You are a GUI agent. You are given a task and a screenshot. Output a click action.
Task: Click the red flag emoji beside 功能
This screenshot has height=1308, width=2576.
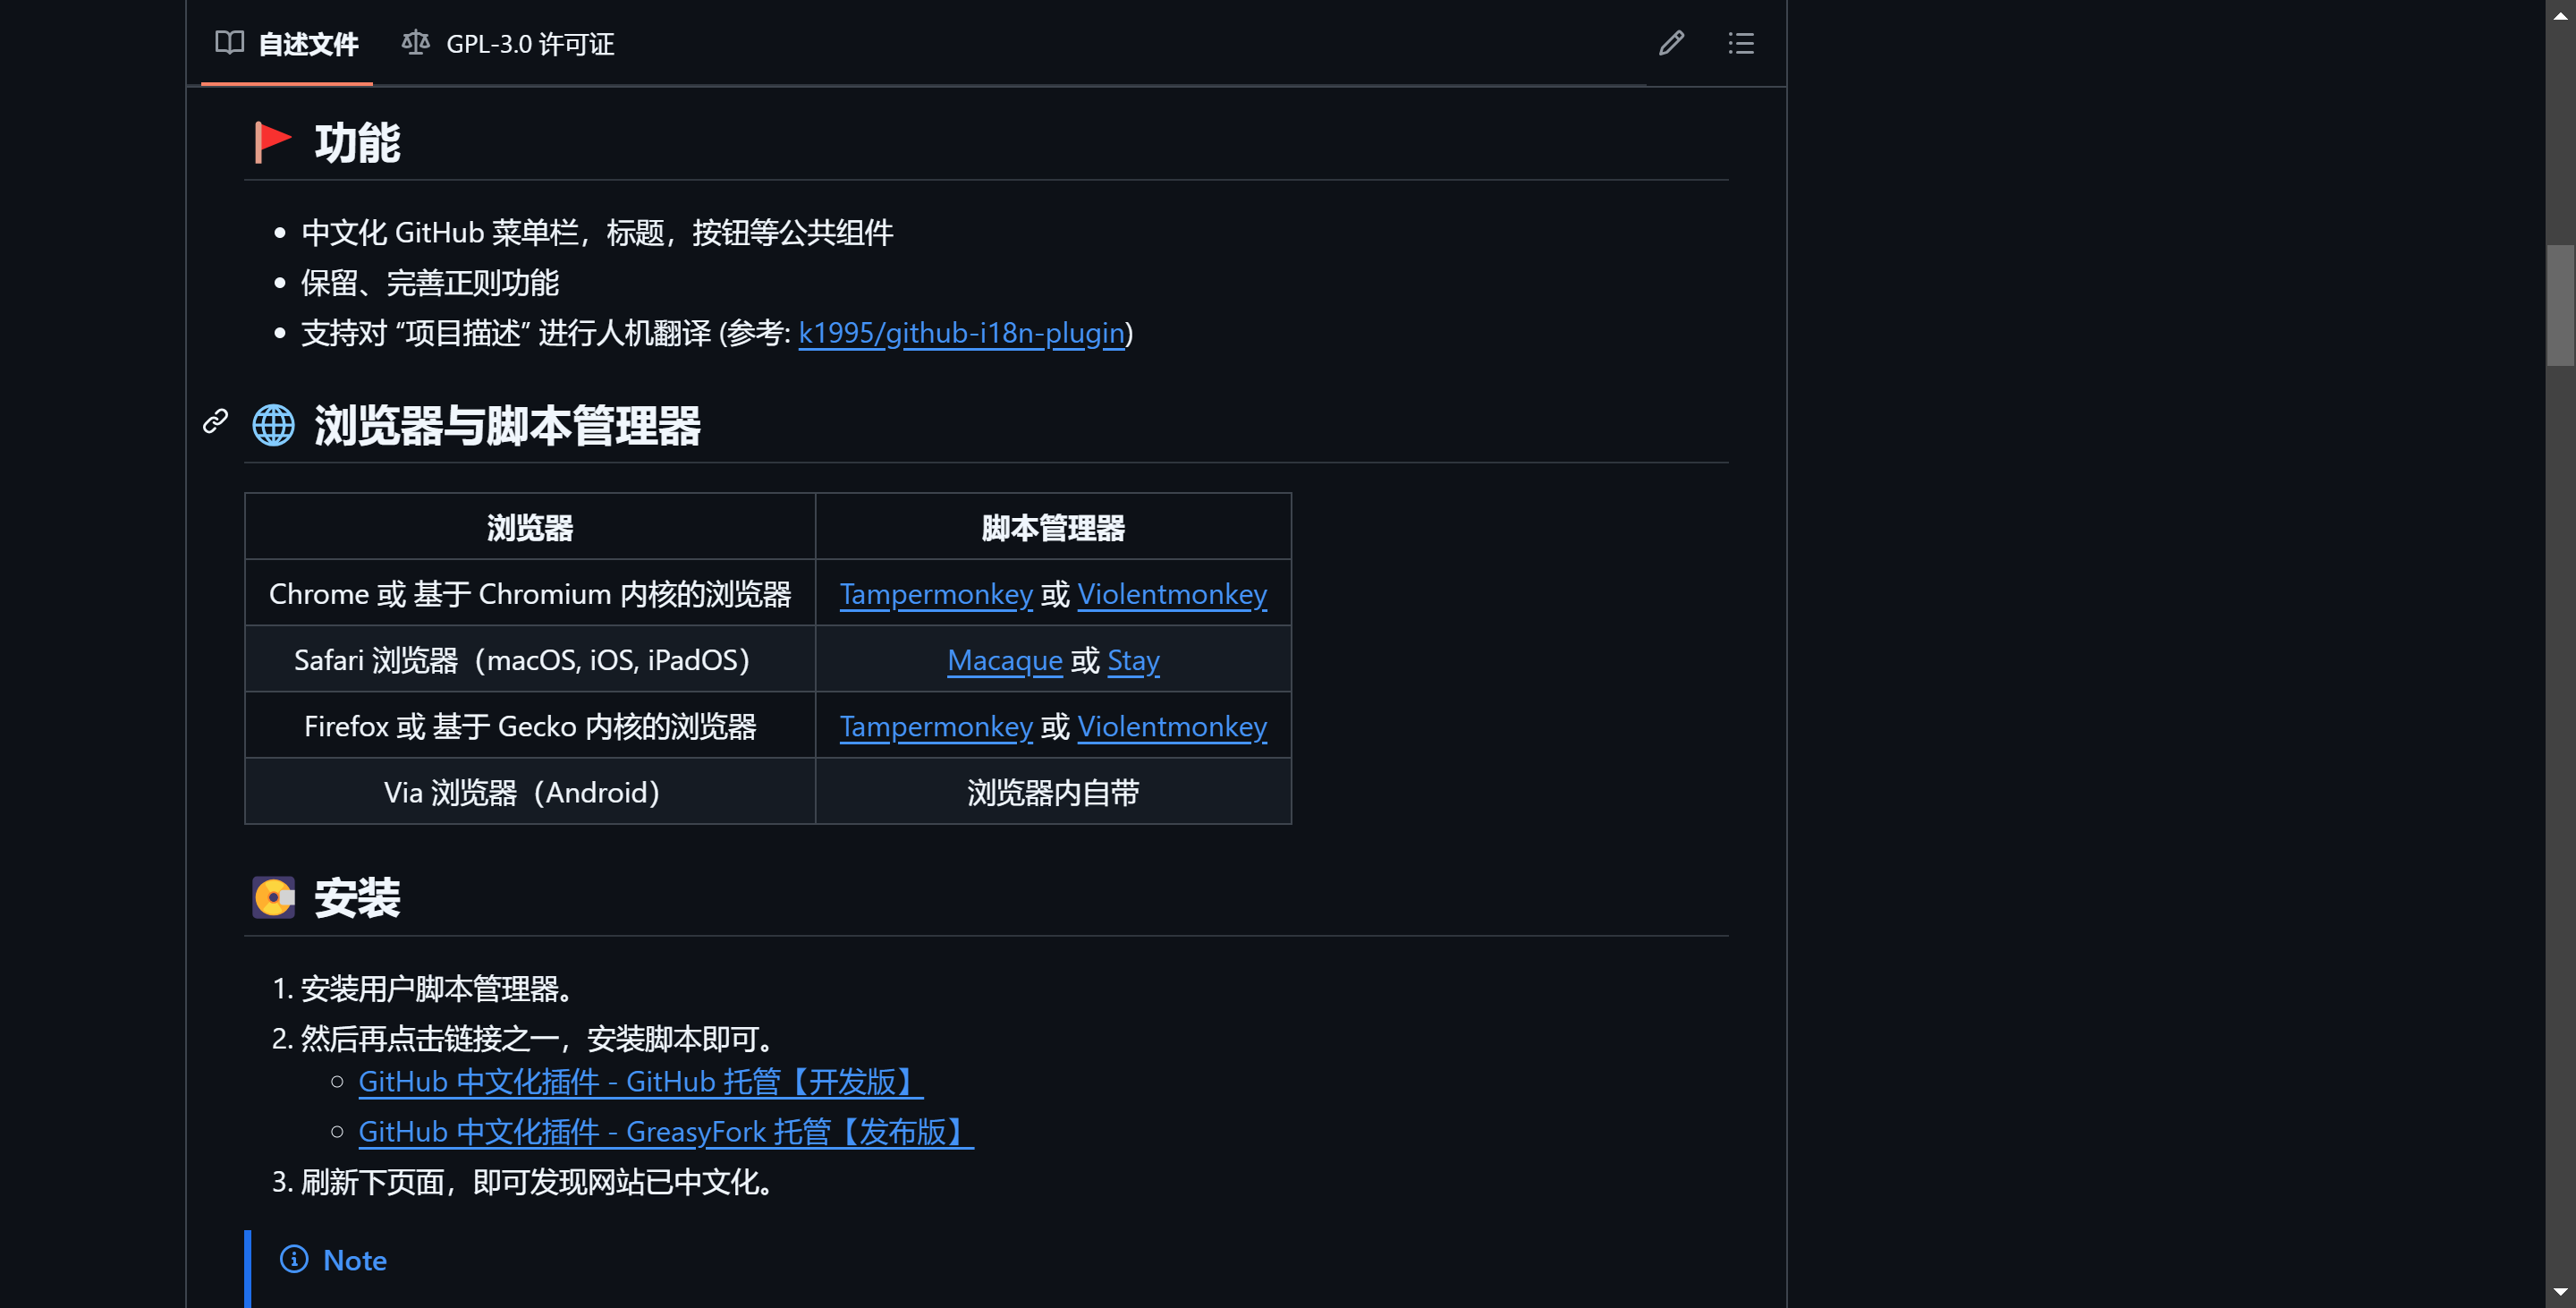coord(272,142)
